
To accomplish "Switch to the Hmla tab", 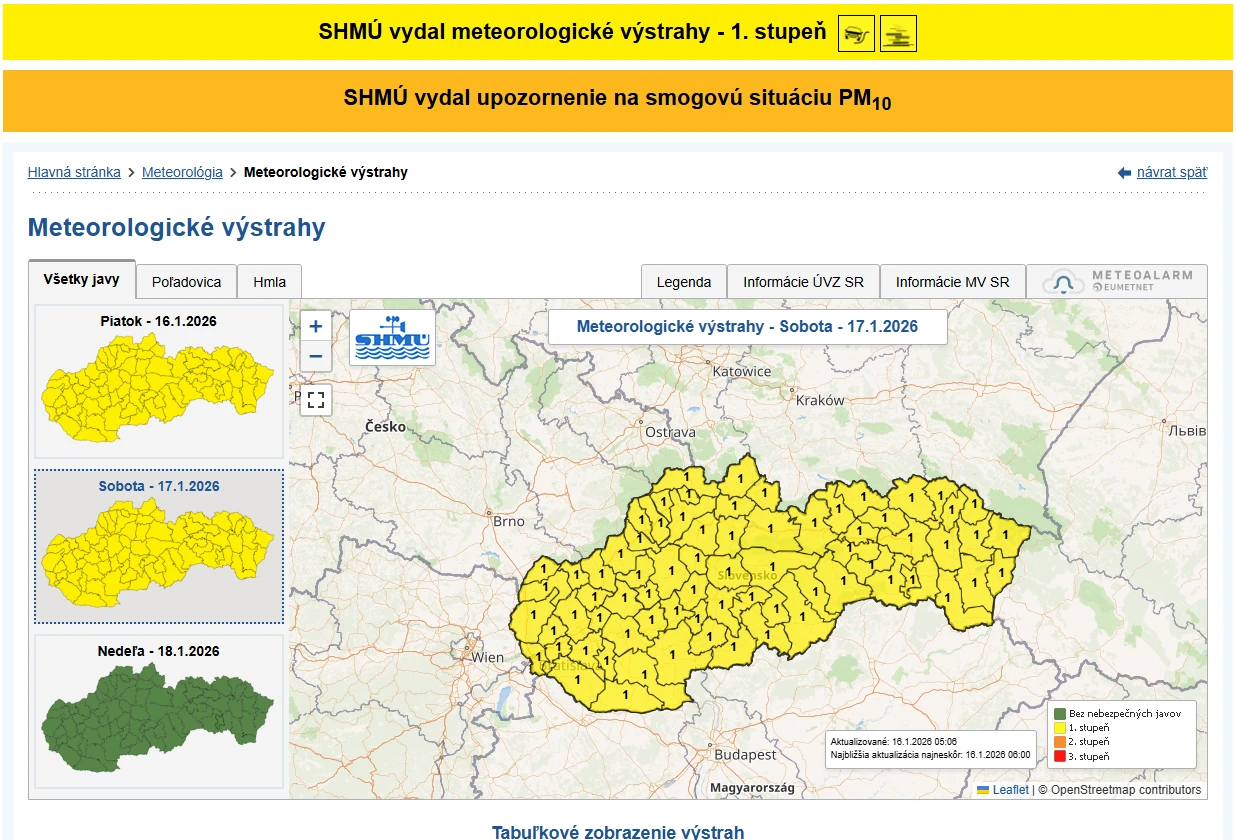I will pos(269,282).
